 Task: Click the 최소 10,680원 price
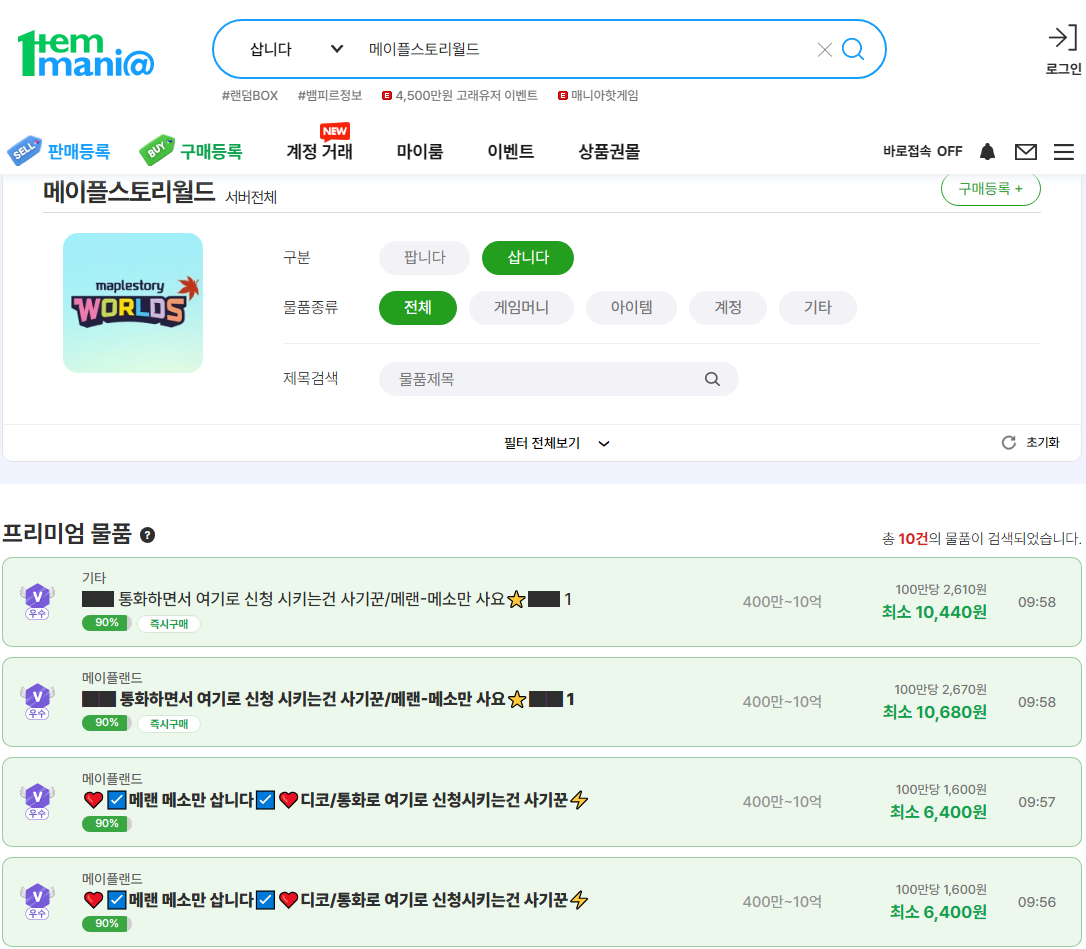pos(934,712)
